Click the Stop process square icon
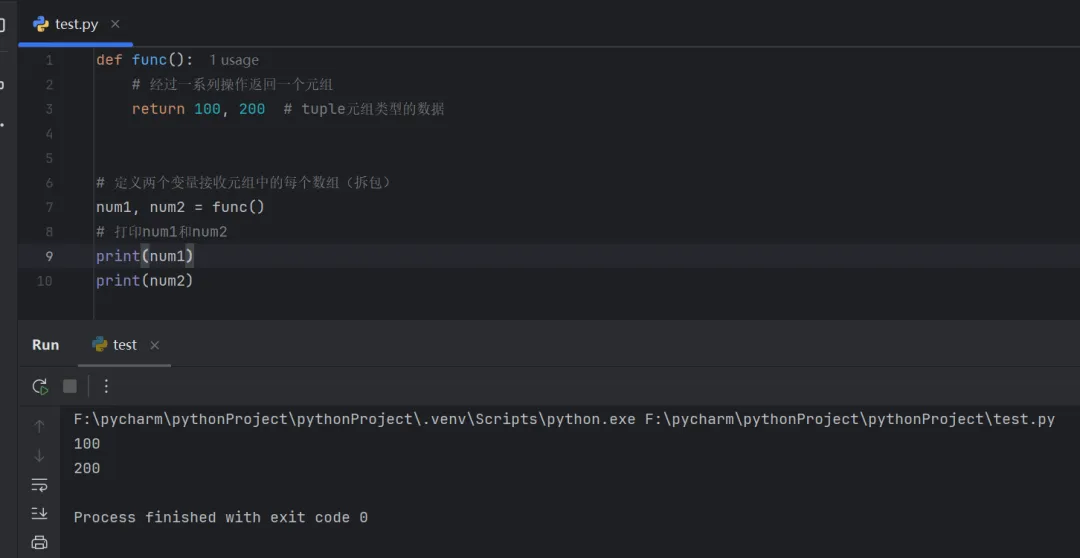1080x558 pixels. pyautogui.click(x=70, y=386)
